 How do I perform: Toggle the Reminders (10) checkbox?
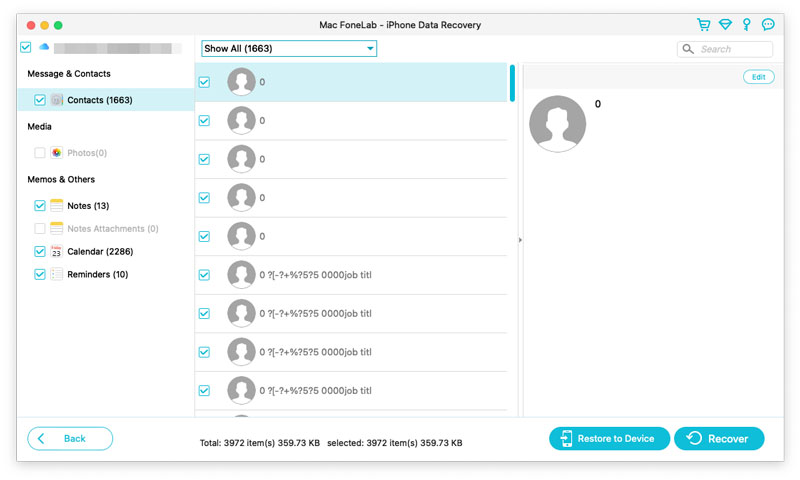coord(40,274)
